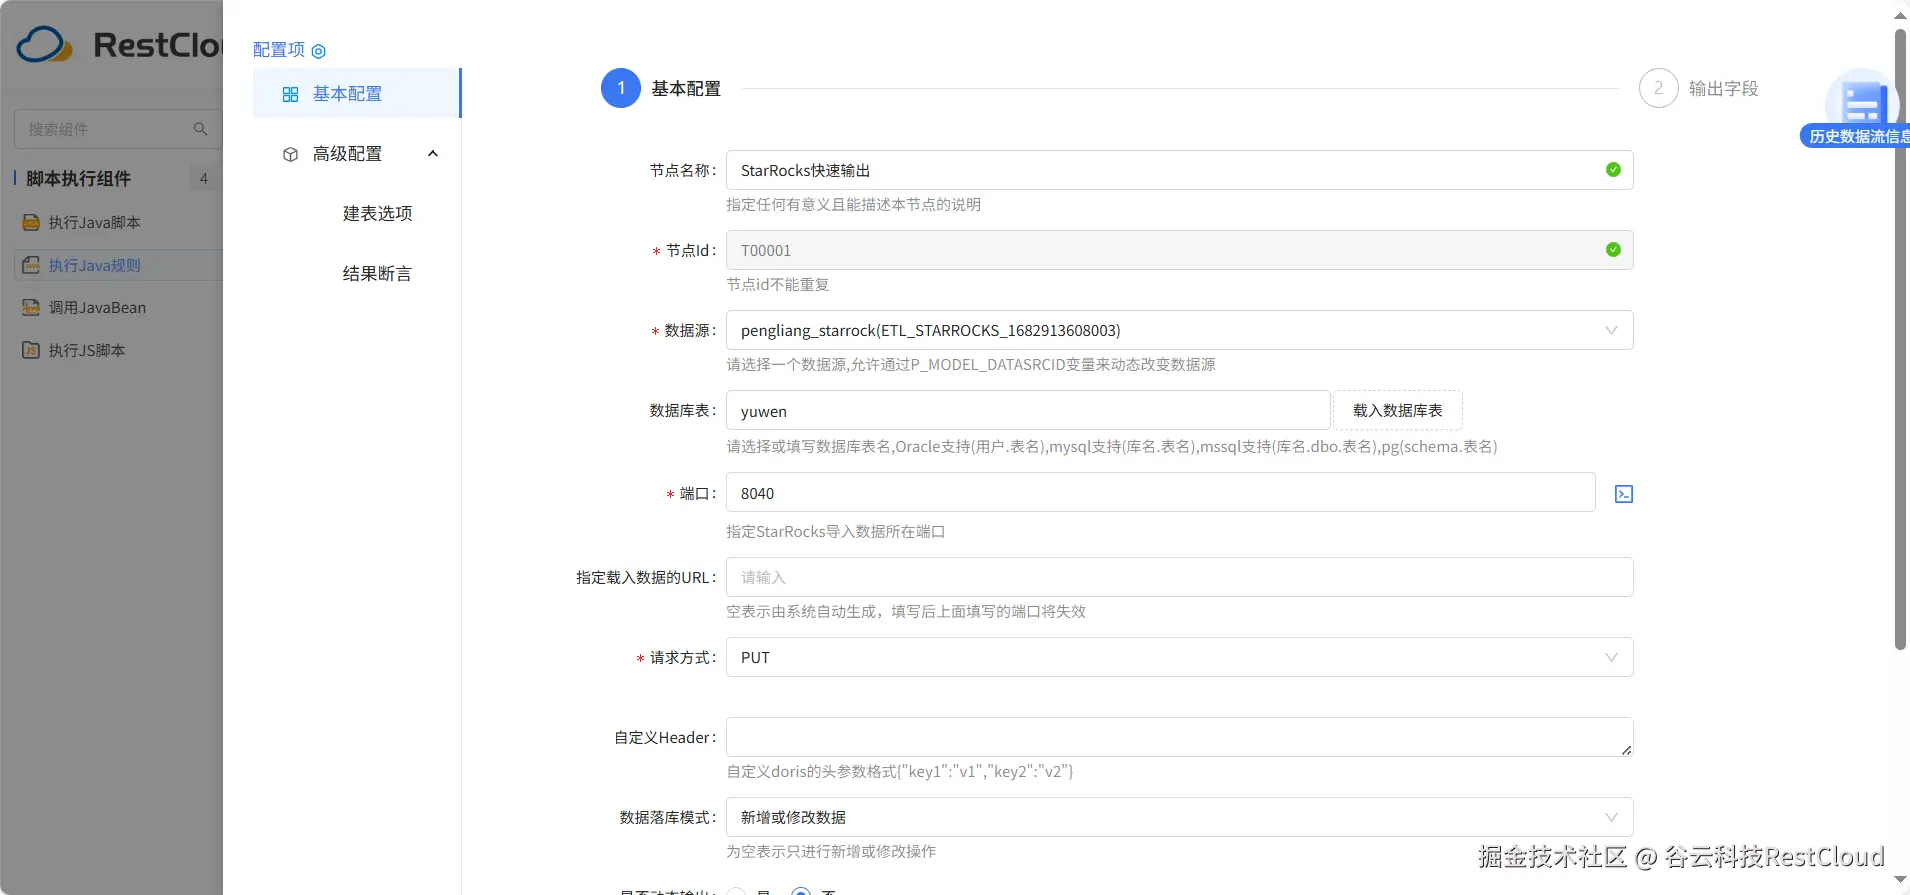
Task: Click the hint starting 空表示由系统自动生成
Action: point(906,612)
